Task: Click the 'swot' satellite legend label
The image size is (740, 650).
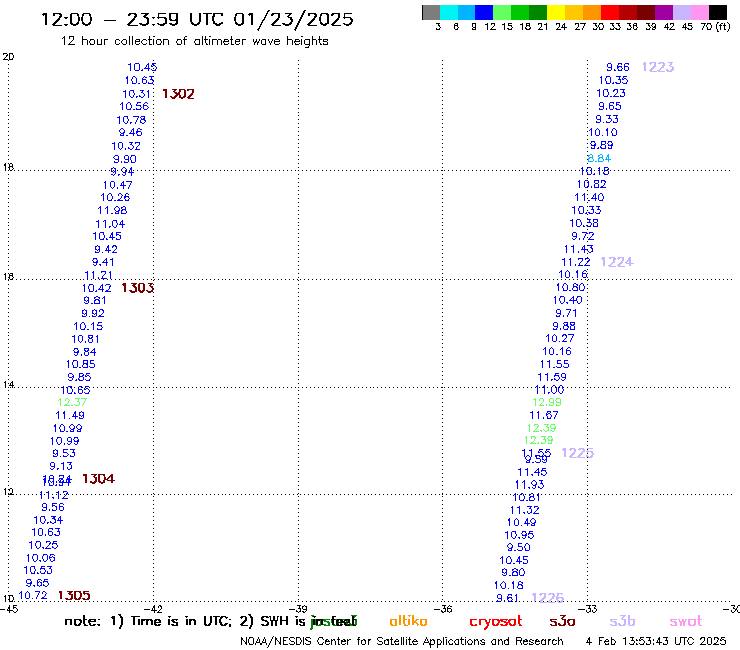Action: tap(686, 622)
